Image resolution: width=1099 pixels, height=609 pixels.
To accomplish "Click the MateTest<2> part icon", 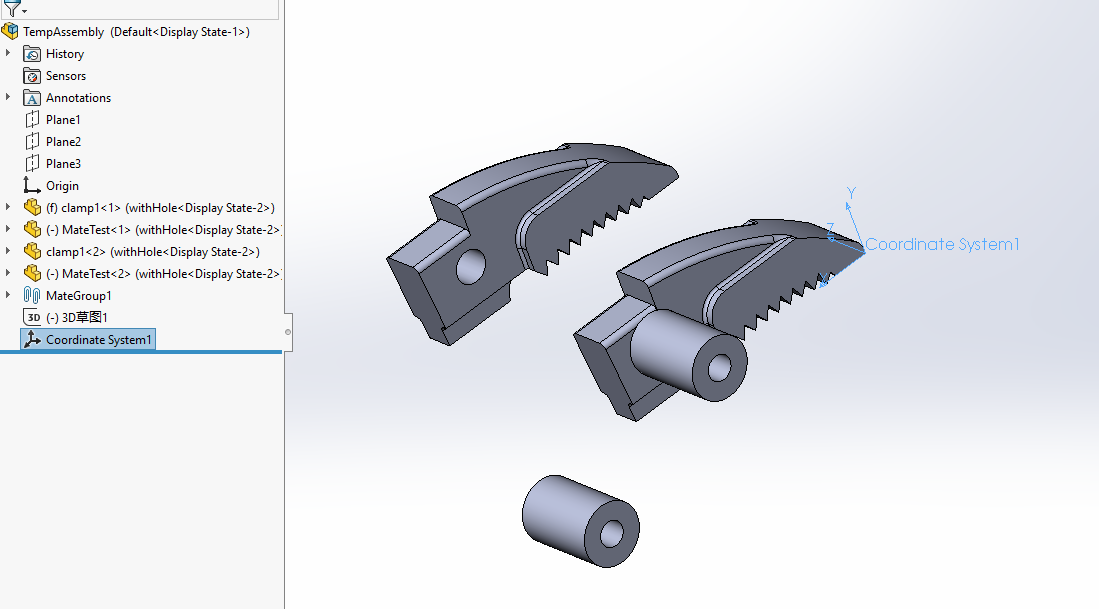I will pyautogui.click(x=32, y=273).
